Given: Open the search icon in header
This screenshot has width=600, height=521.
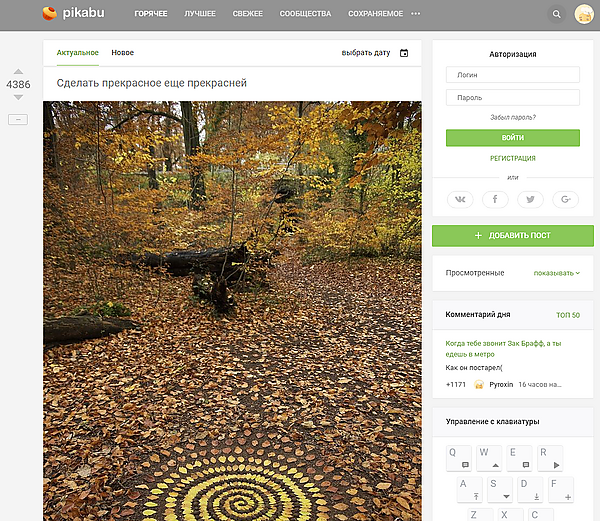Looking at the screenshot, I should 557,15.
